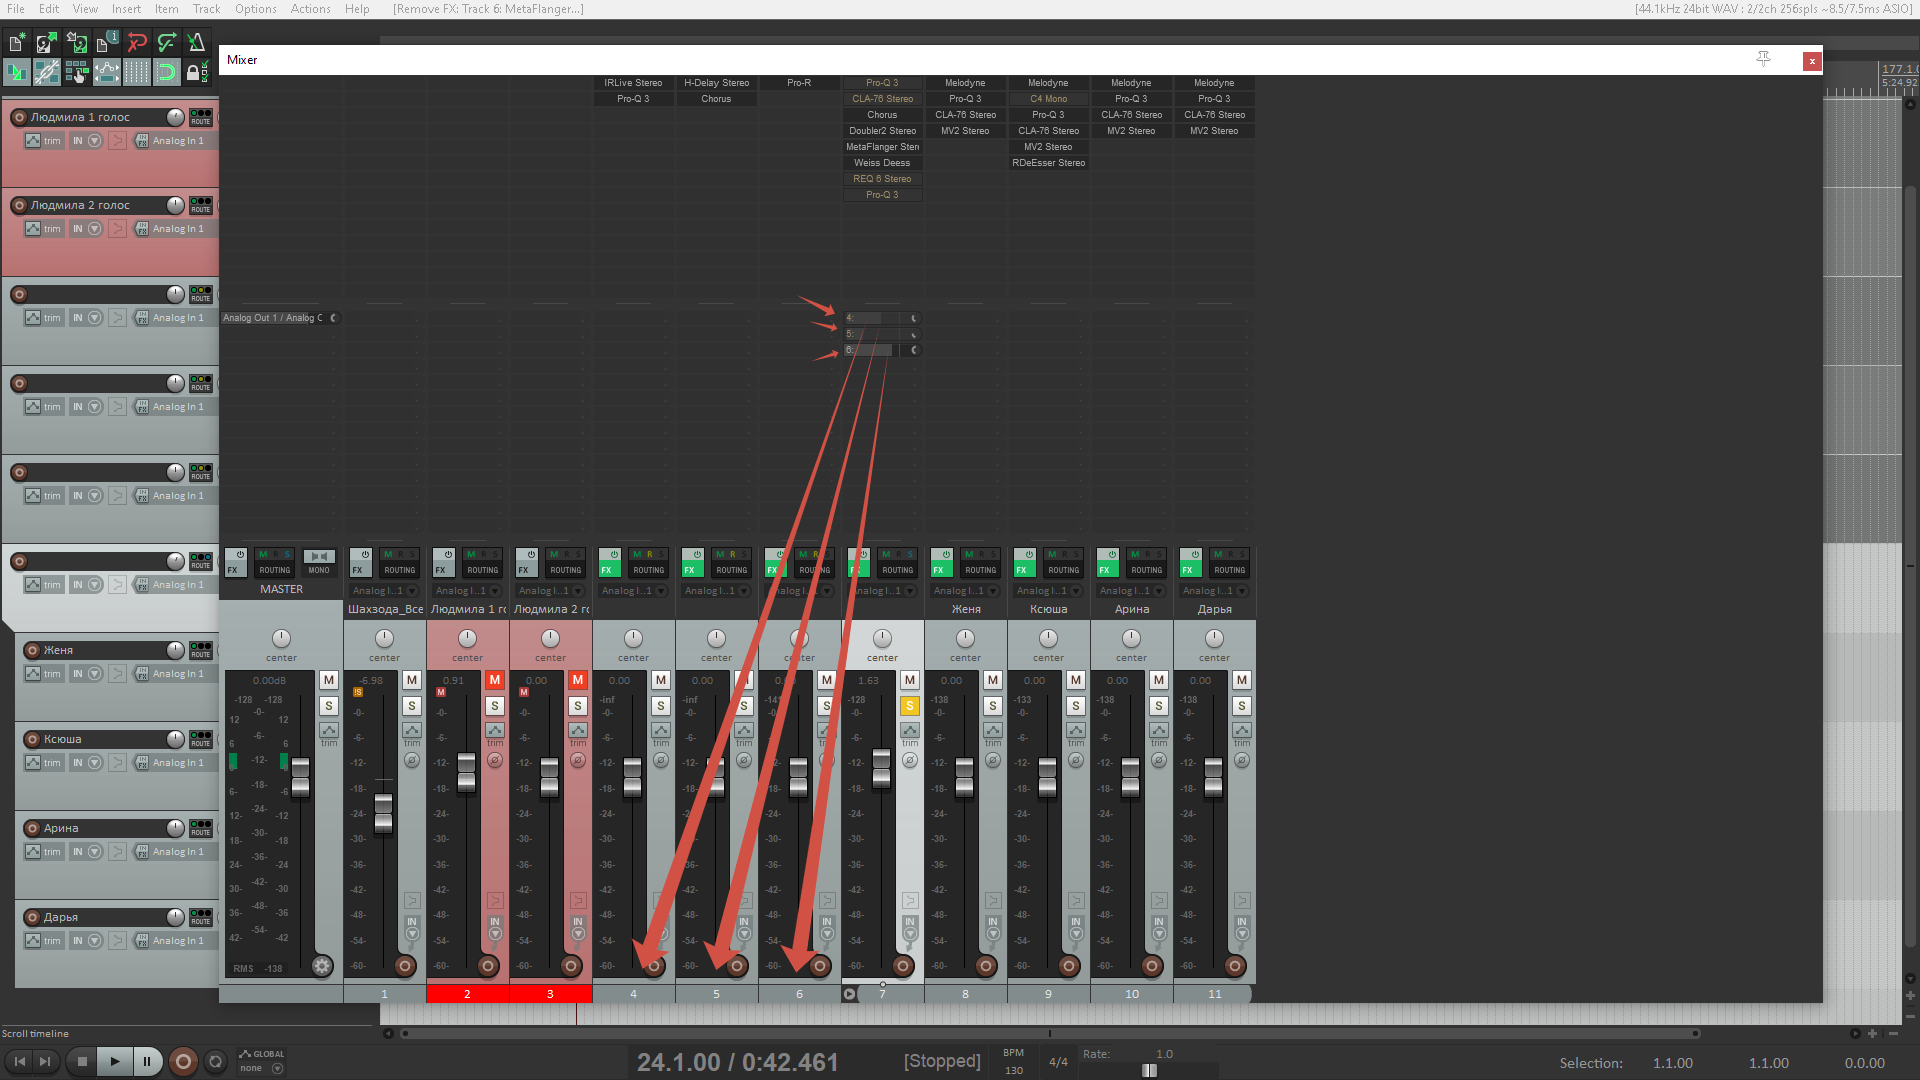Toggle the snap magnet toolbar icon
The image size is (1920, 1080).
(x=166, y=72)
